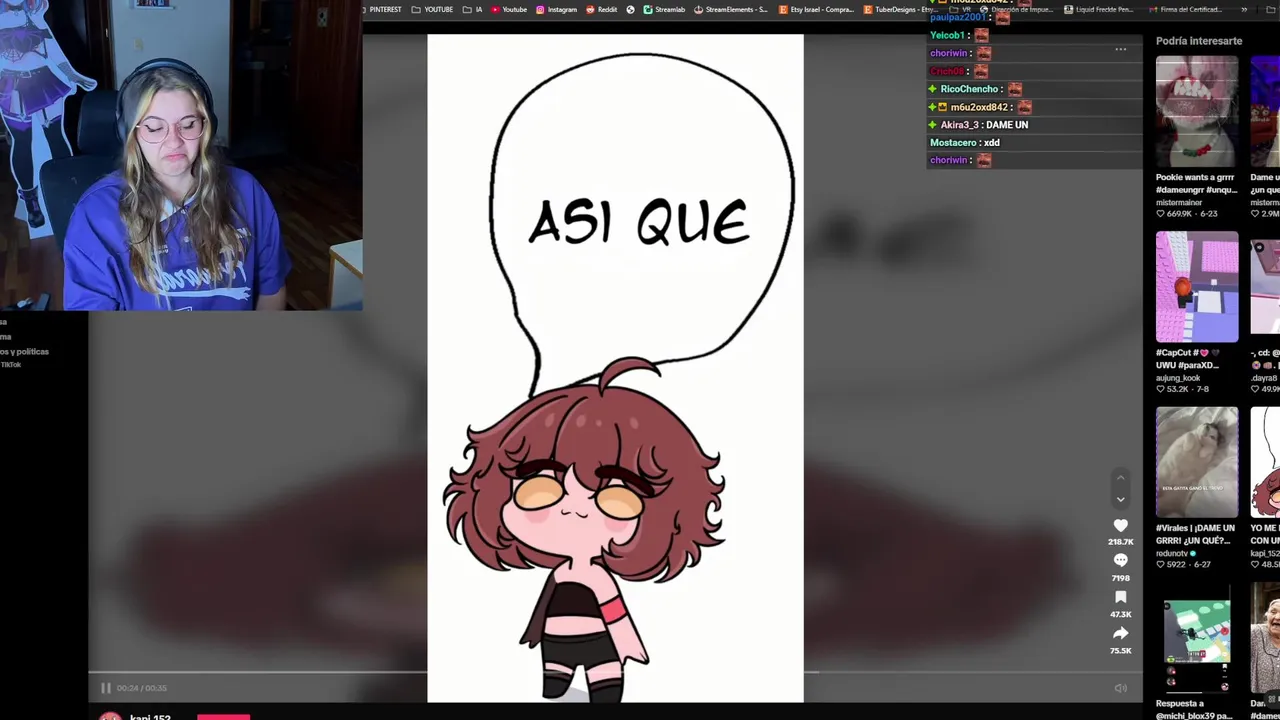The width and height of the screenshot is (1280, 720).
Task: Open the Youtube bookmark
Action: pyautogui.click(x=508, y=10)
